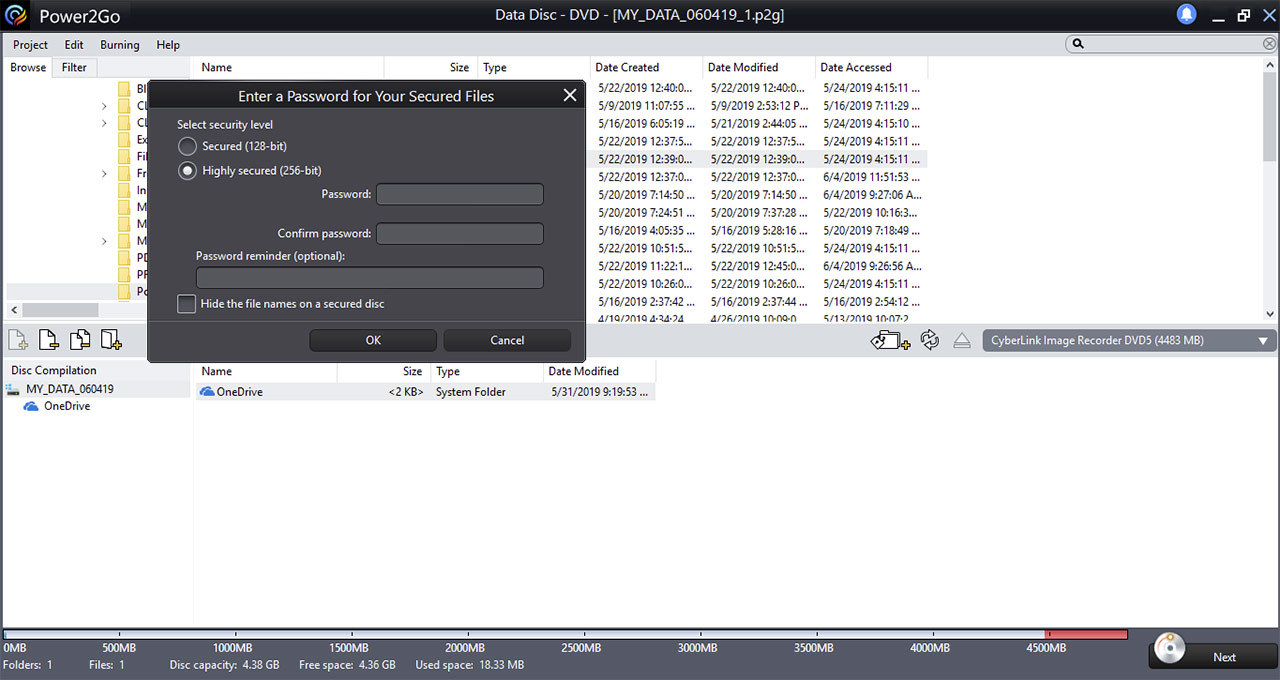
Task: Close the password dialog with X
Action: tap(570, 95)
